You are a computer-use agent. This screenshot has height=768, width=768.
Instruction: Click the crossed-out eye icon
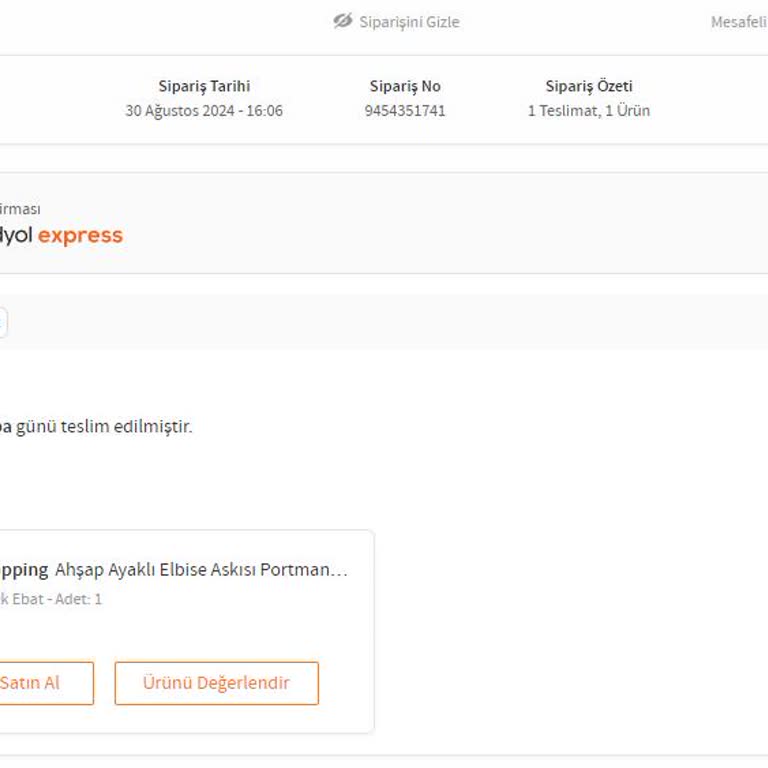(343, 21)
